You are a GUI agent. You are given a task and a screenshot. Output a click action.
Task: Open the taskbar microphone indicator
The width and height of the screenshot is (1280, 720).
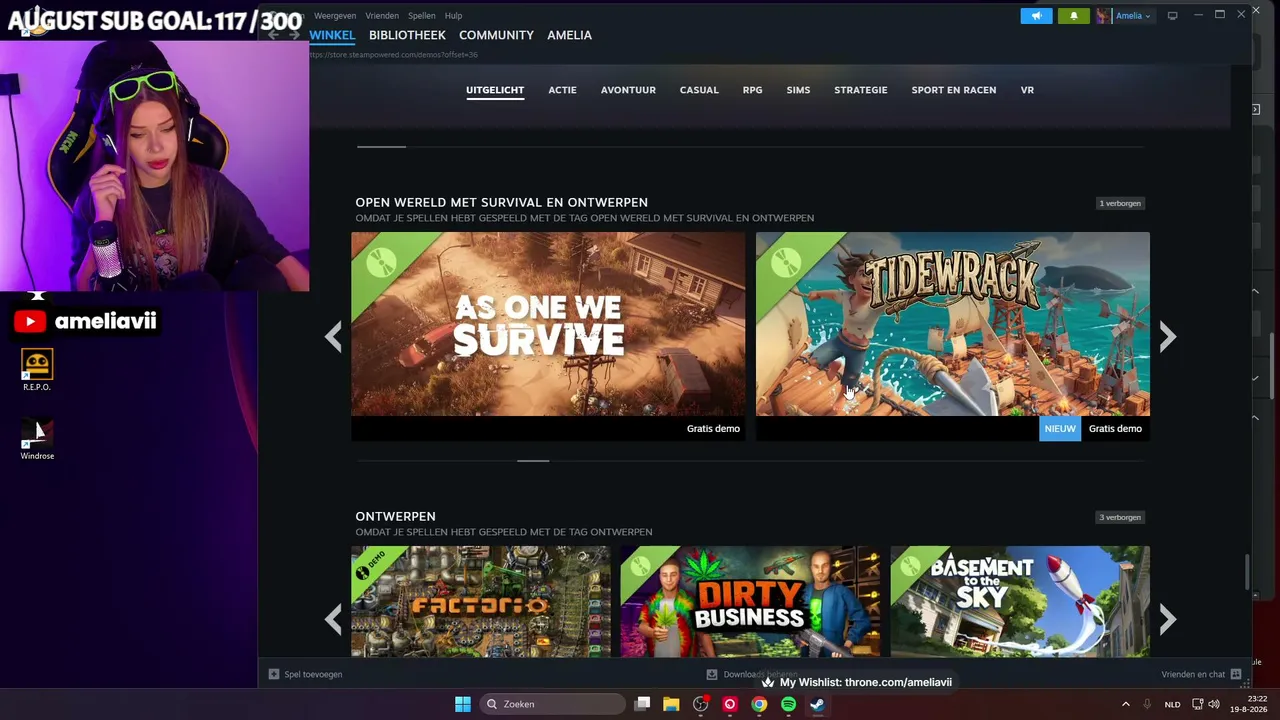click(x=1147, y=704)
